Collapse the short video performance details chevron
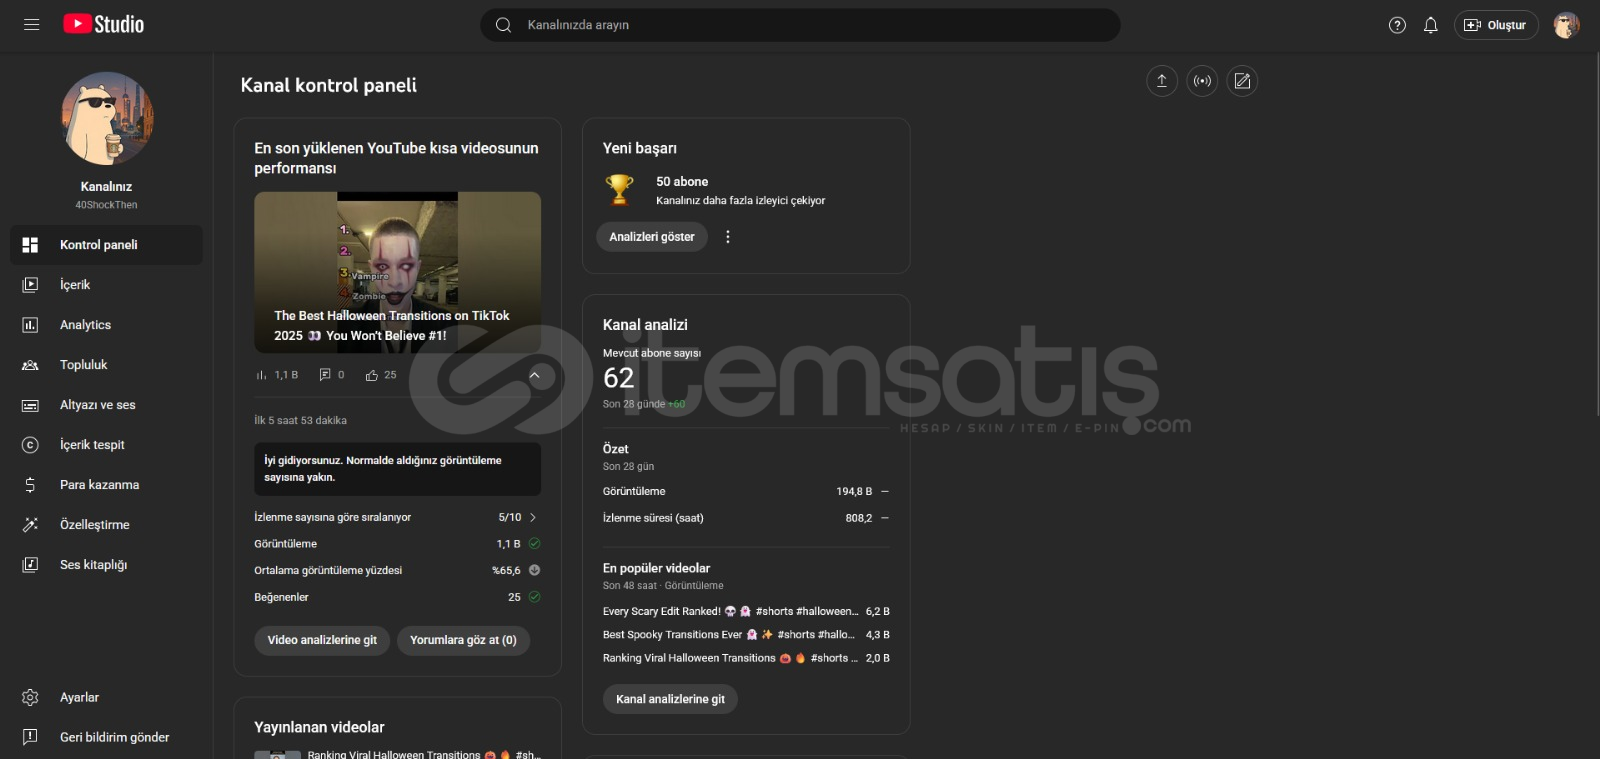 [534, 375]
